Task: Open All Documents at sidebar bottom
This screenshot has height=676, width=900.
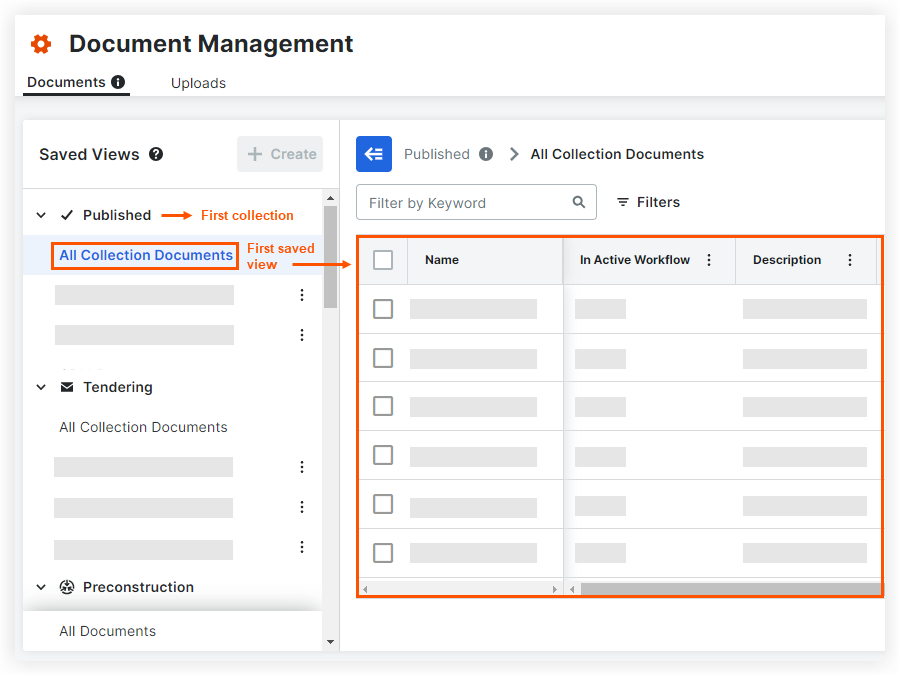Action: (x=108, y=631)
